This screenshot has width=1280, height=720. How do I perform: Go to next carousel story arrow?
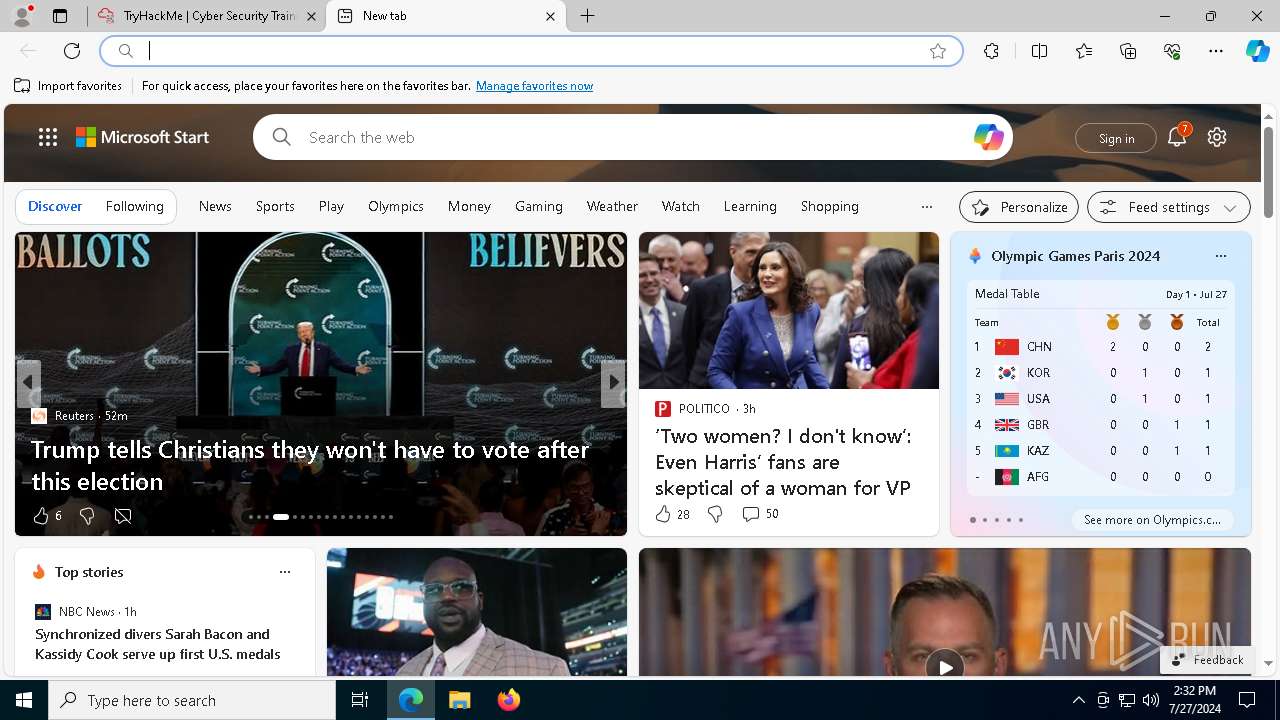(x=613, y=383)
